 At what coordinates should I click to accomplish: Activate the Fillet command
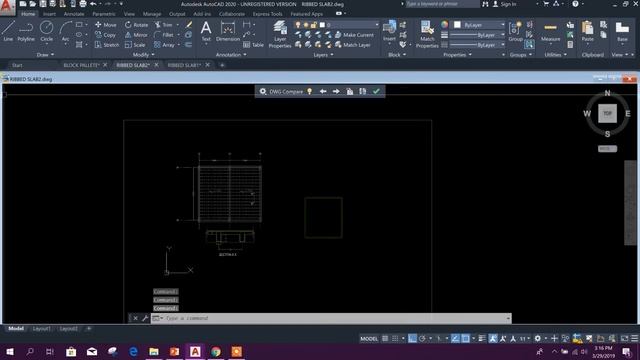[164, 35]
